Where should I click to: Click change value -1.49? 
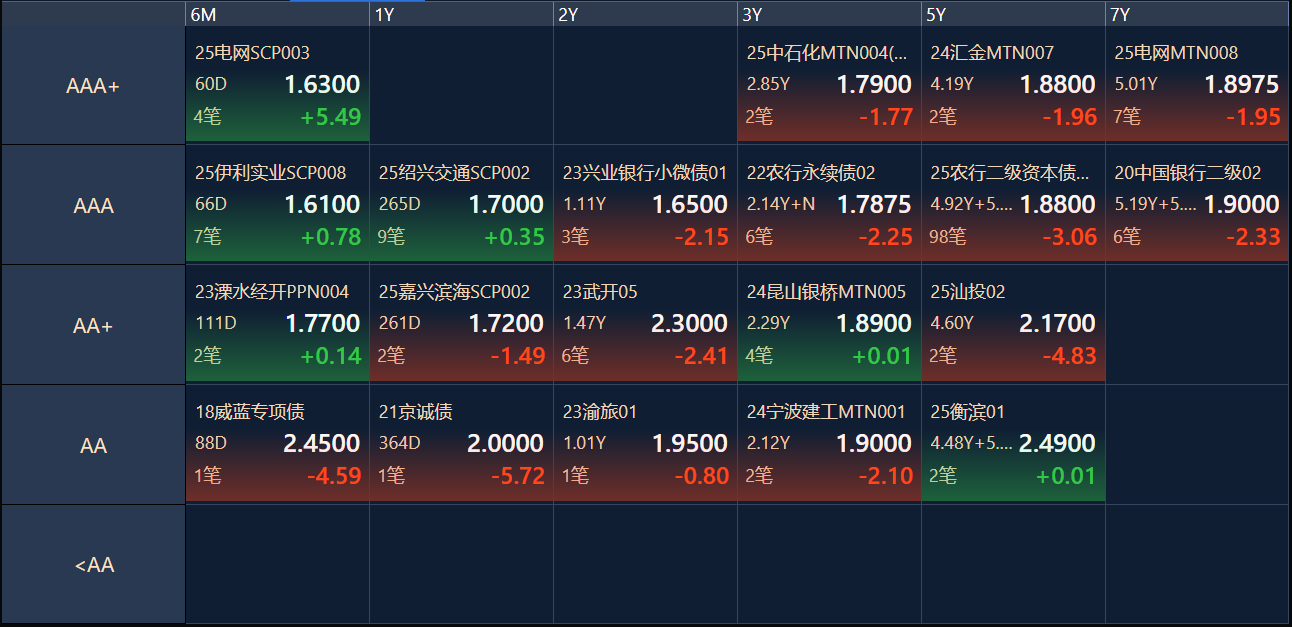[x=517, y=356]
